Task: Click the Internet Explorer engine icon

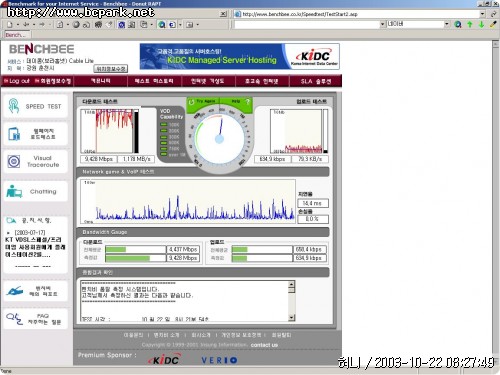Action: [172, 25]
